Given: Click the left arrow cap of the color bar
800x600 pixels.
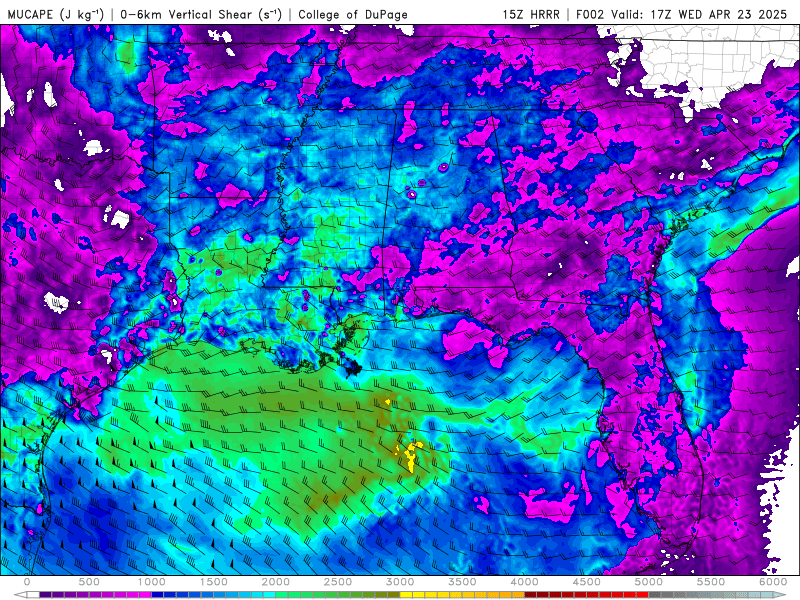Looking at the screenshot, I should click(20, 595).
